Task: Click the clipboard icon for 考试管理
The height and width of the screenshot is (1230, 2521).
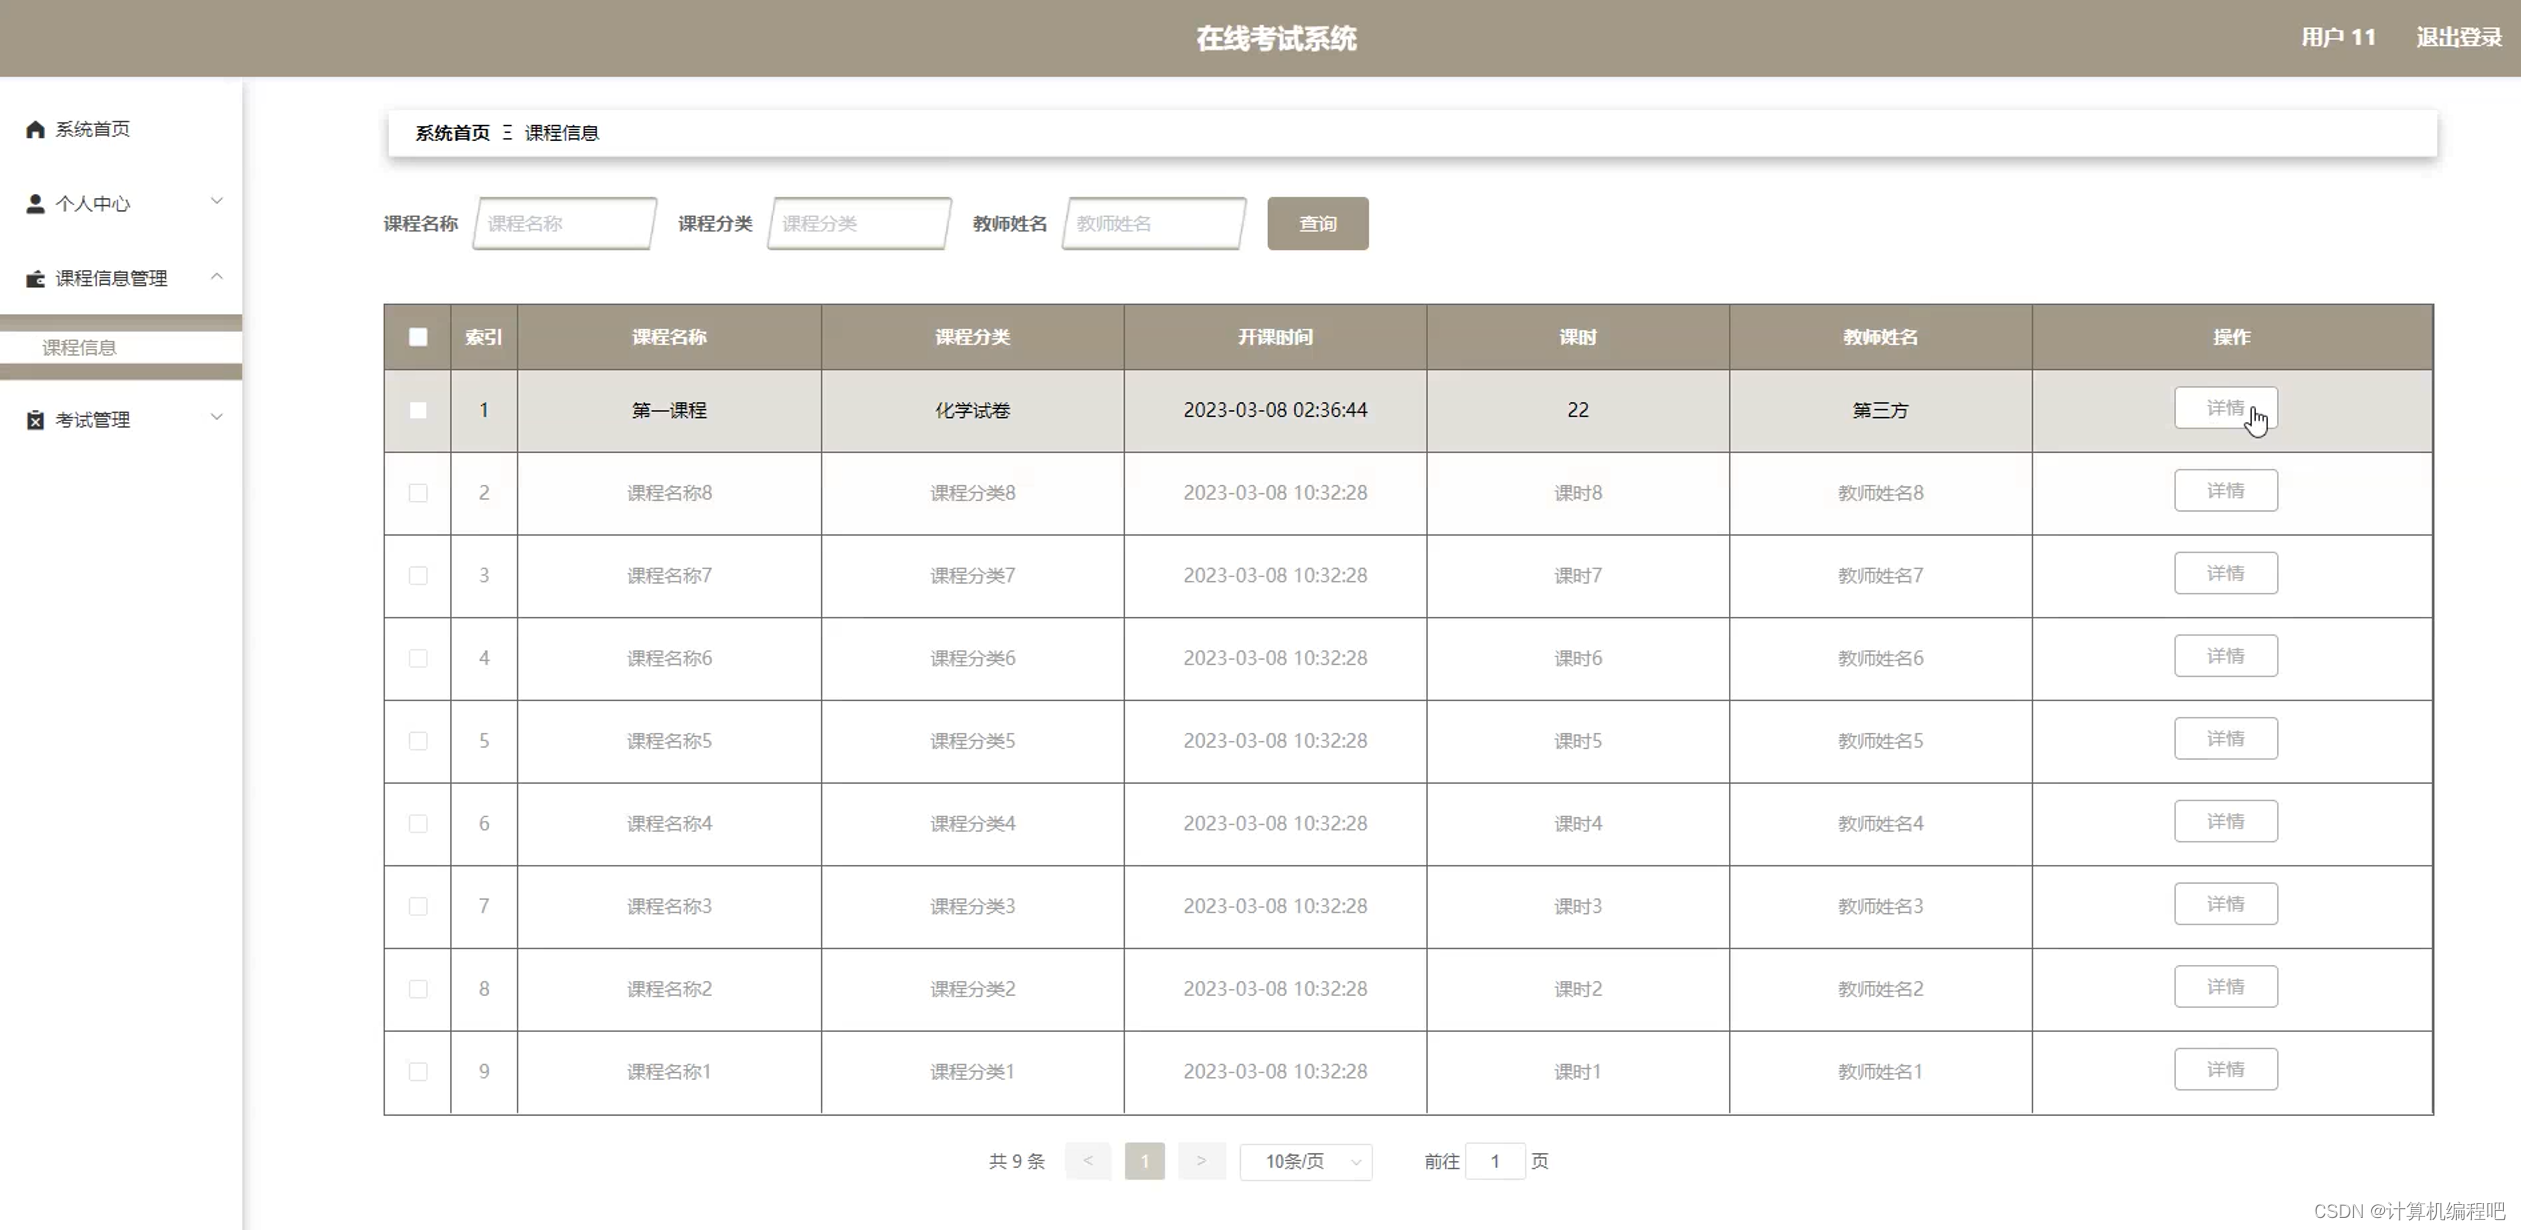Action: (x=35, y=420)
